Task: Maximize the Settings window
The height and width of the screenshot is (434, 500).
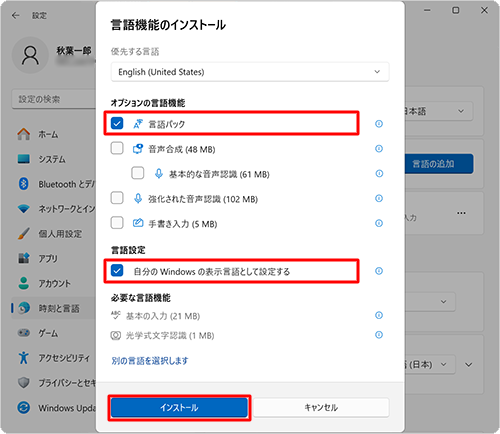Action: (455, 11)
